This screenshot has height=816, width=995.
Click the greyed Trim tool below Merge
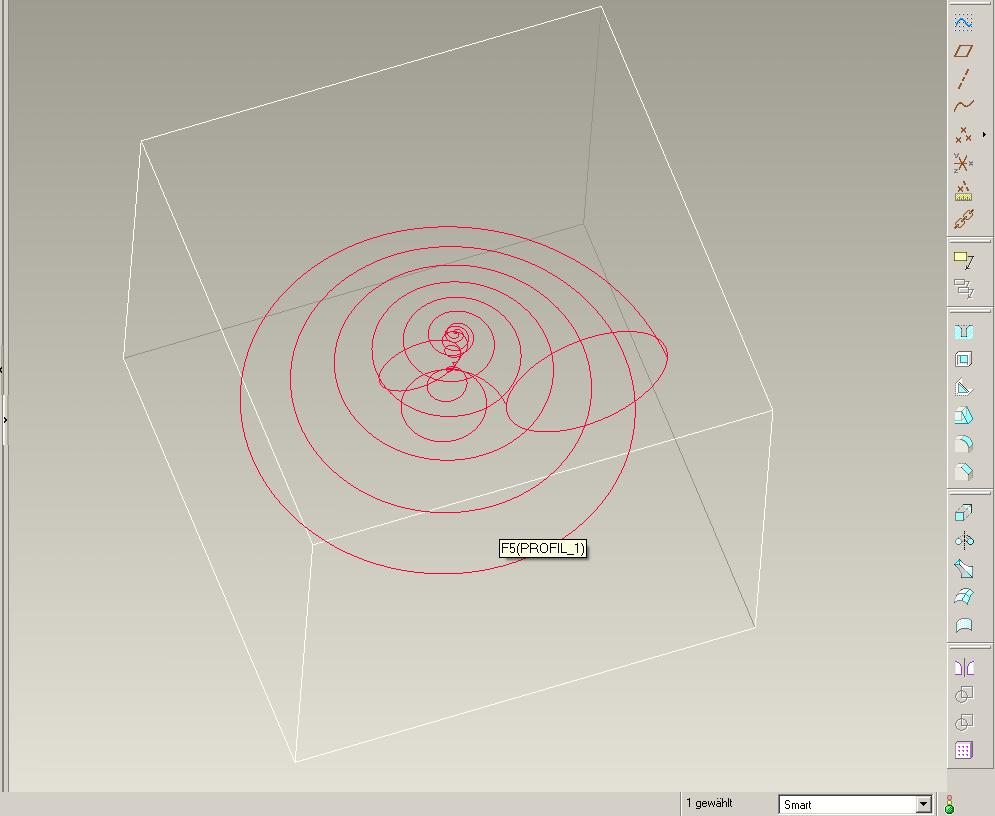963,723
